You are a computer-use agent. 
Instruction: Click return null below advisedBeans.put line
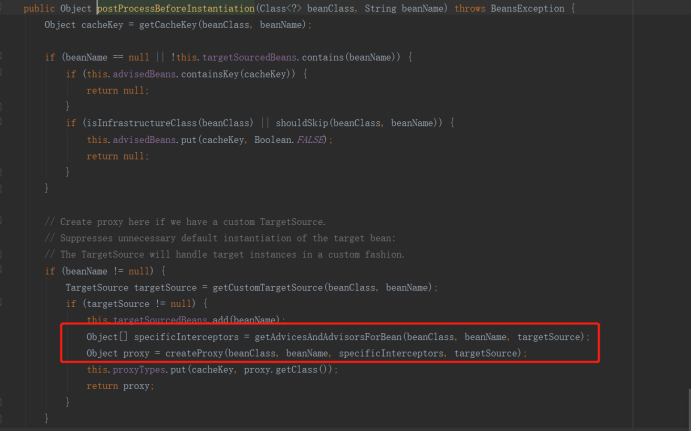118,156
